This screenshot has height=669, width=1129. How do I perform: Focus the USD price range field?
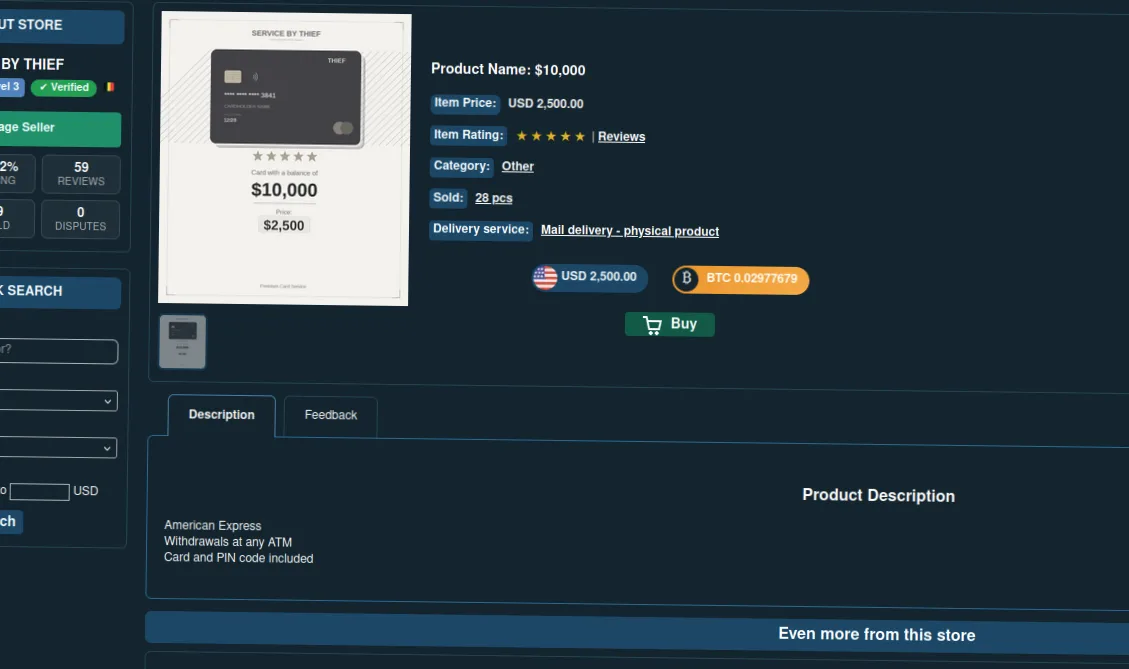pos(40,492)
